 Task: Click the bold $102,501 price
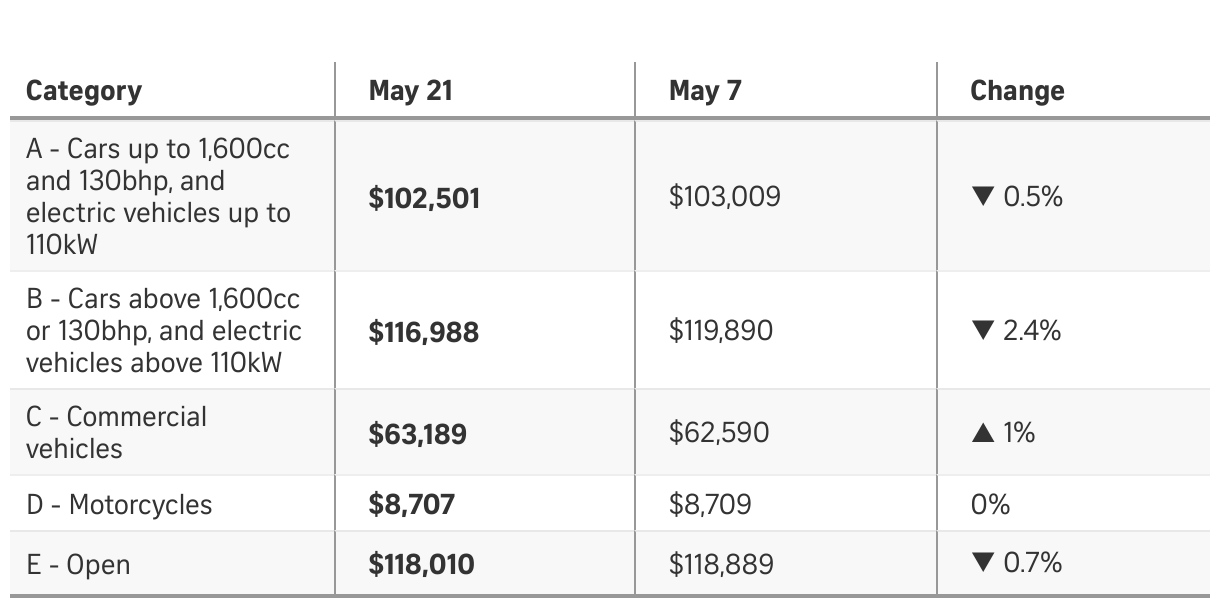[424, 198]
